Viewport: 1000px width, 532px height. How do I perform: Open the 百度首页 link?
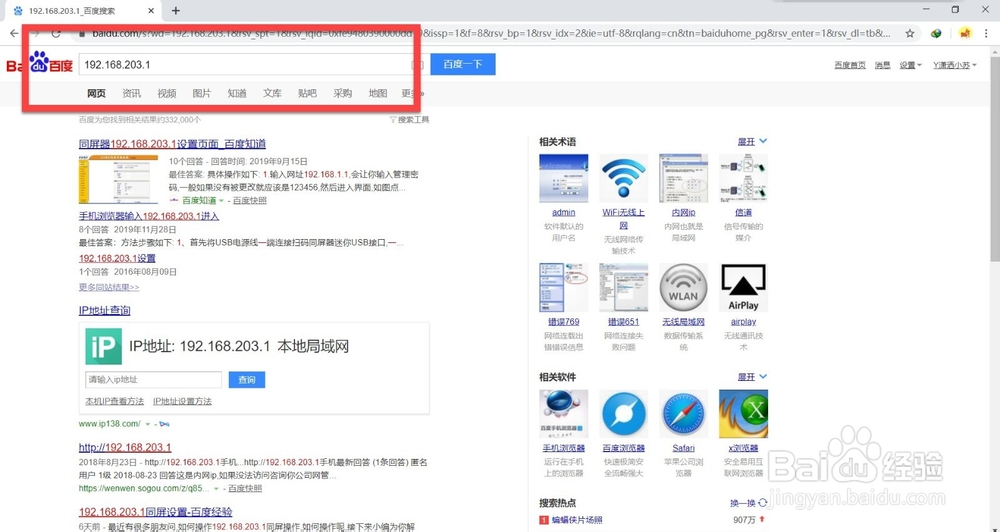coord(850,65)
